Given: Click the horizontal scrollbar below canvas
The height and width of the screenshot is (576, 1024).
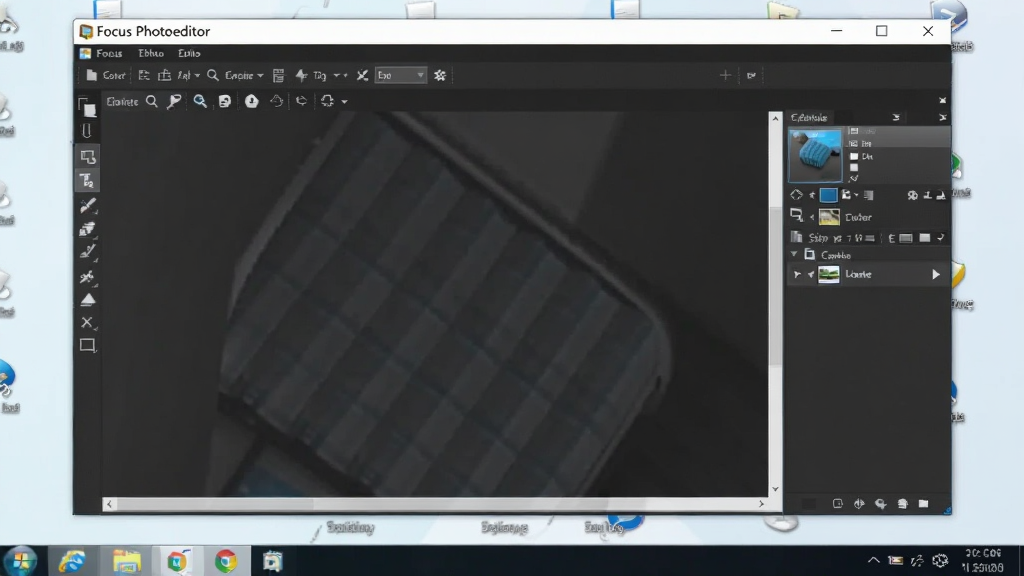Looking at the screenshot, I should click(x=435, y=504).
